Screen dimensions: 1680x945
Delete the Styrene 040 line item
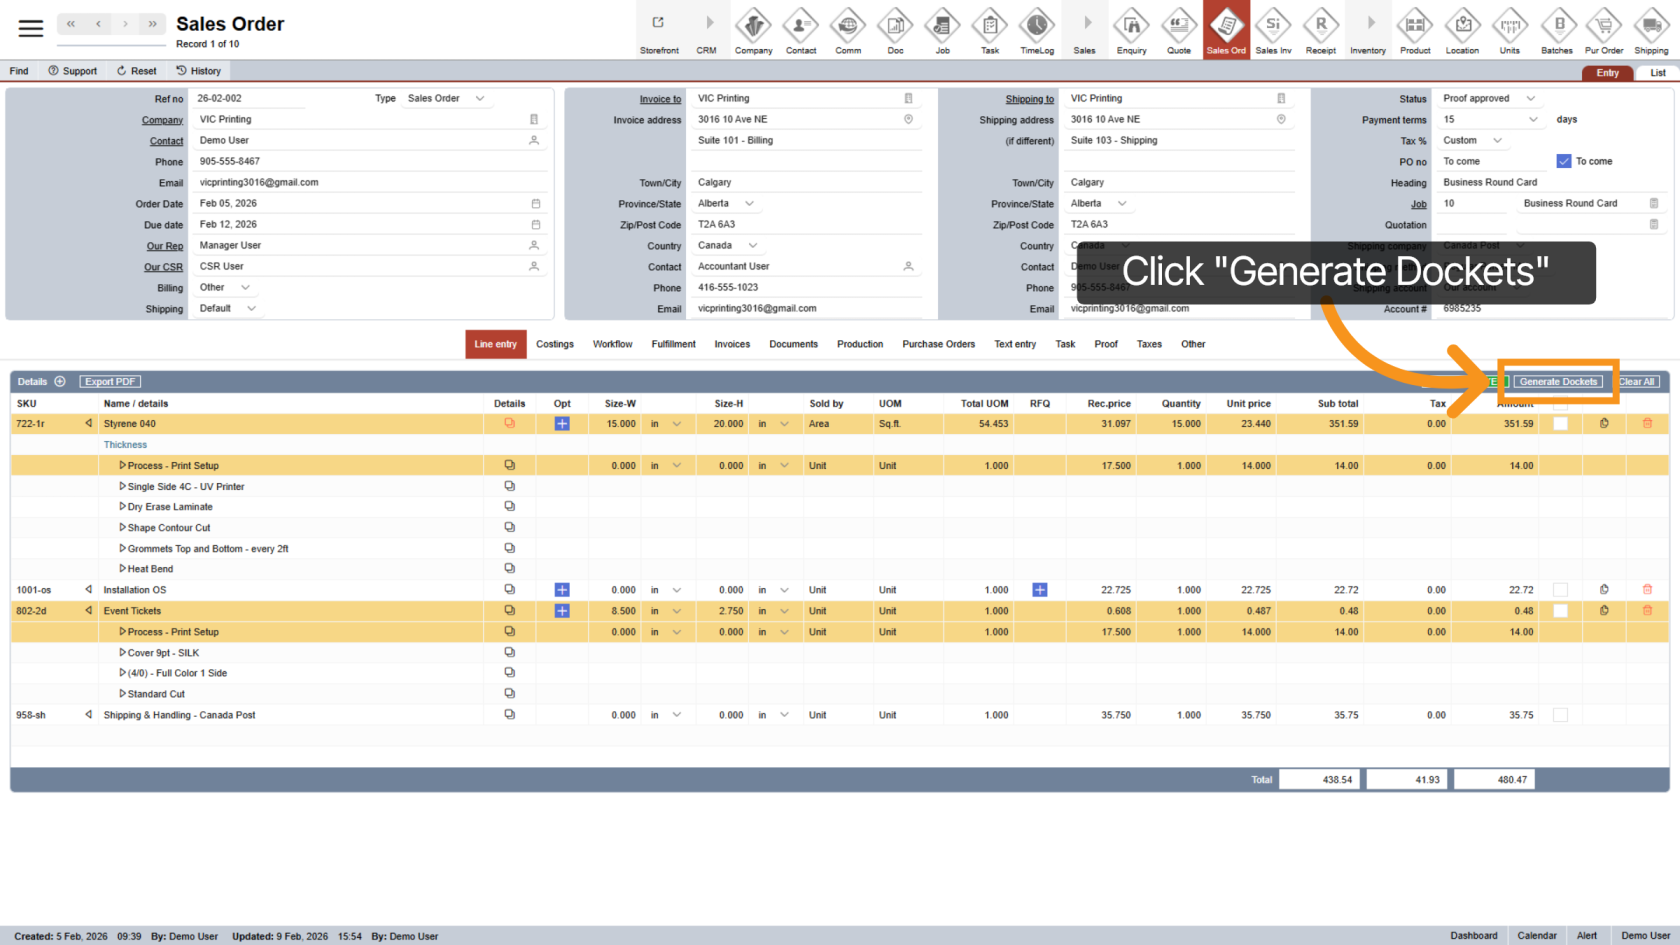pyautogui.click(x=1647, y=424)
